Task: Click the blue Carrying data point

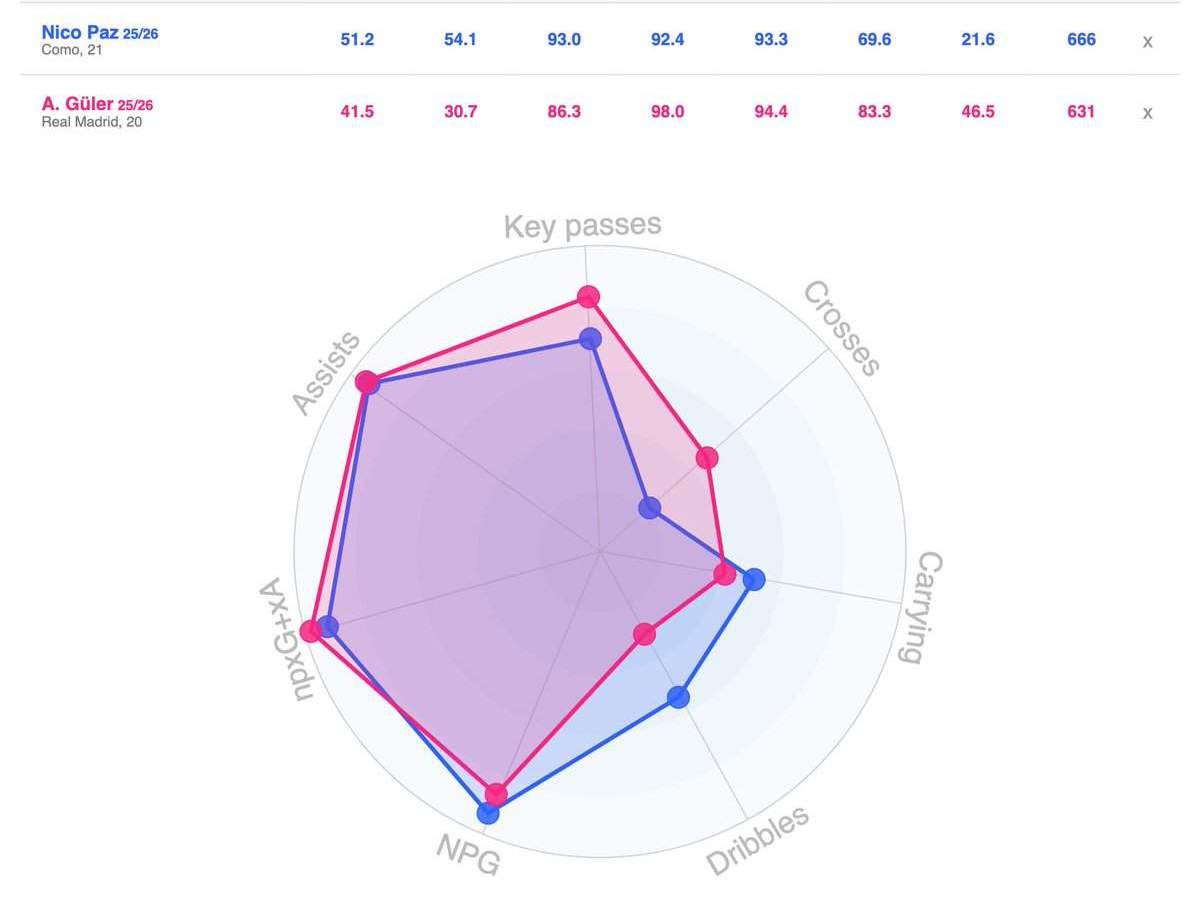Action: [754, 578]
